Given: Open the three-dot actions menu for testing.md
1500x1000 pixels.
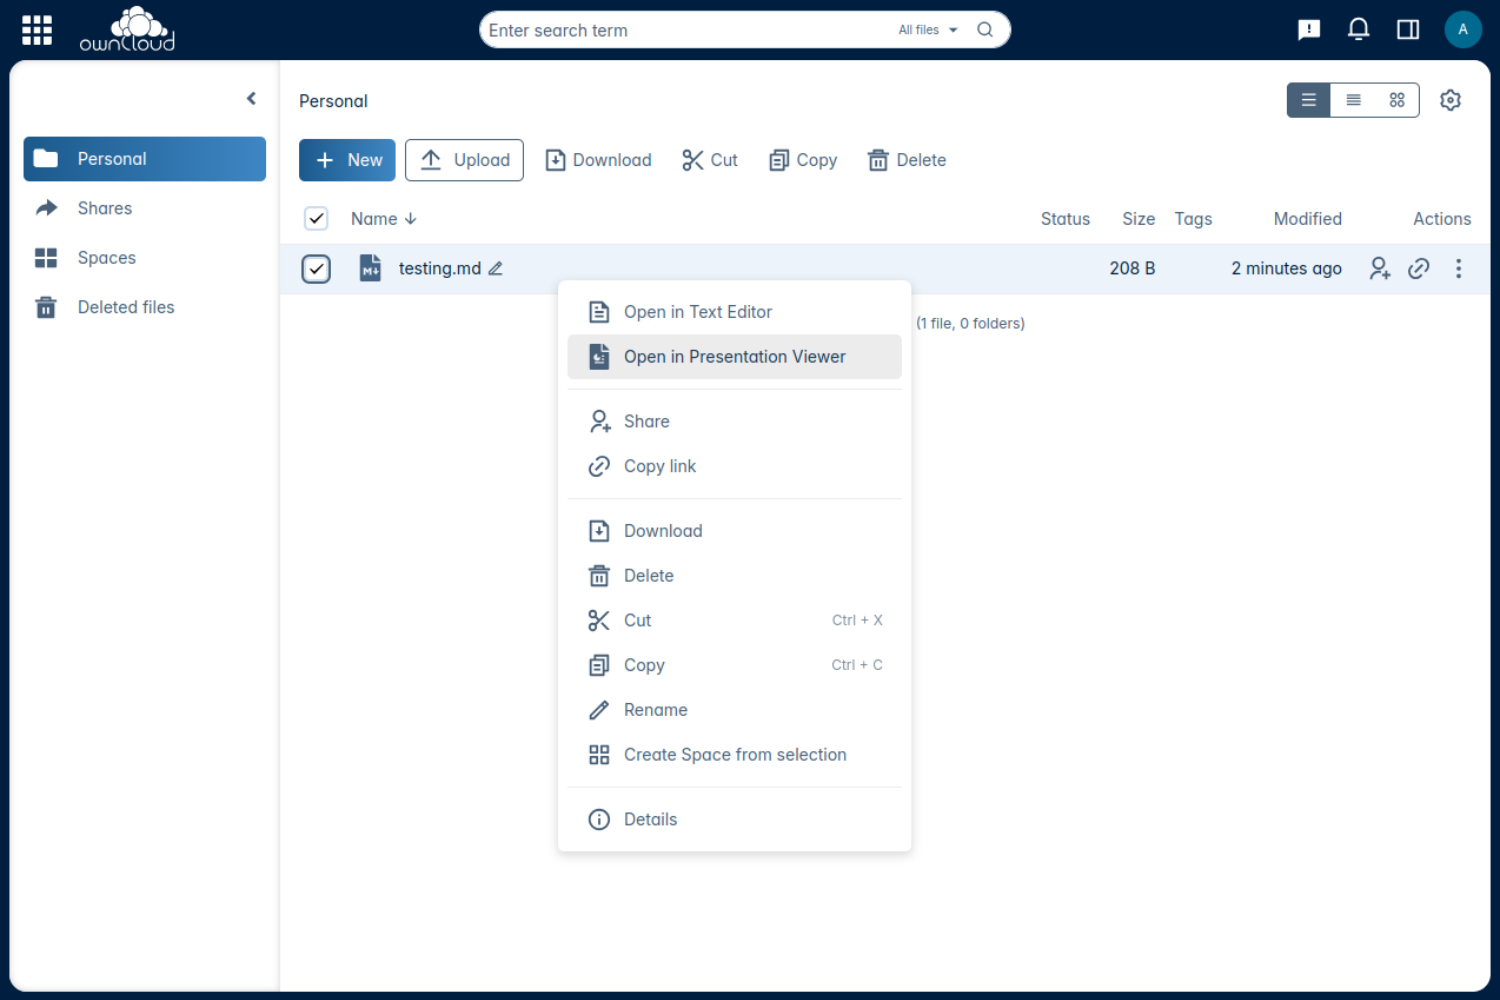Looking at the screenshot, I should click(1458, 268).
